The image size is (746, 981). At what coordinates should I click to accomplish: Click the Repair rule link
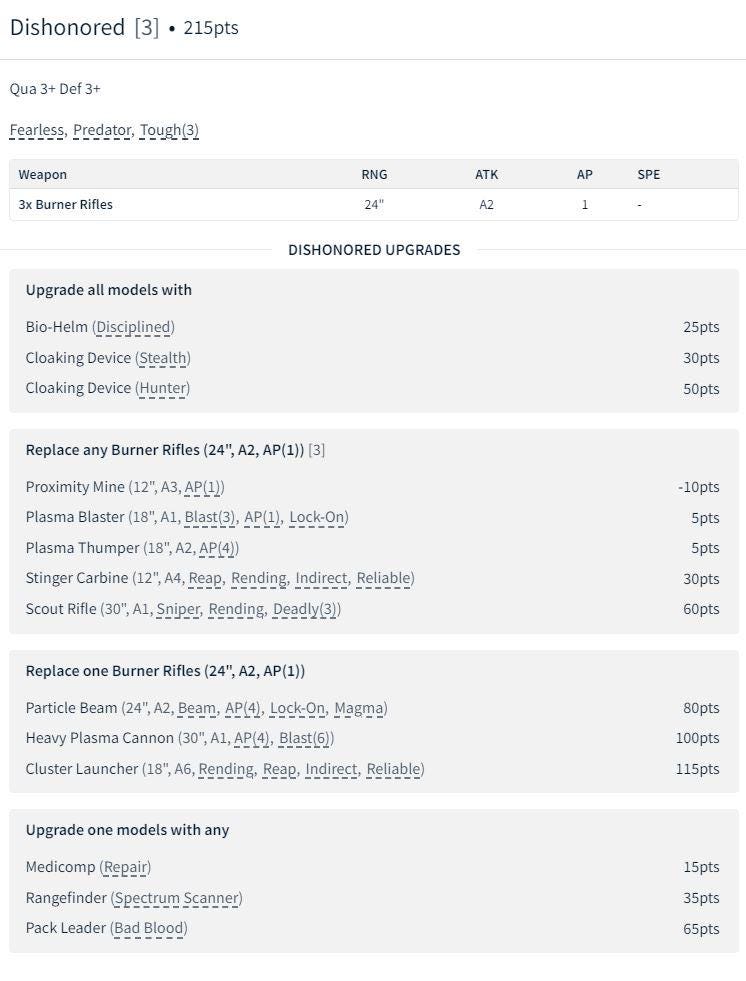pos(126,867)
